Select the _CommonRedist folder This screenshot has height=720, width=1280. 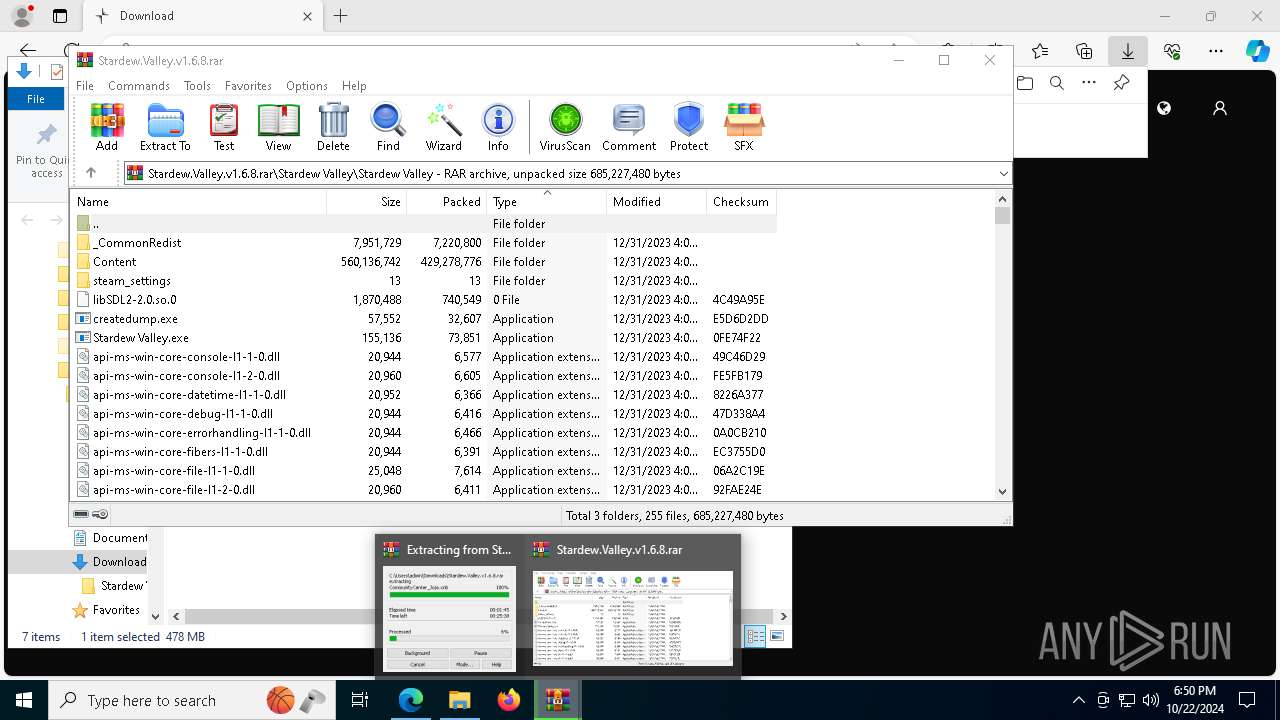425,243
